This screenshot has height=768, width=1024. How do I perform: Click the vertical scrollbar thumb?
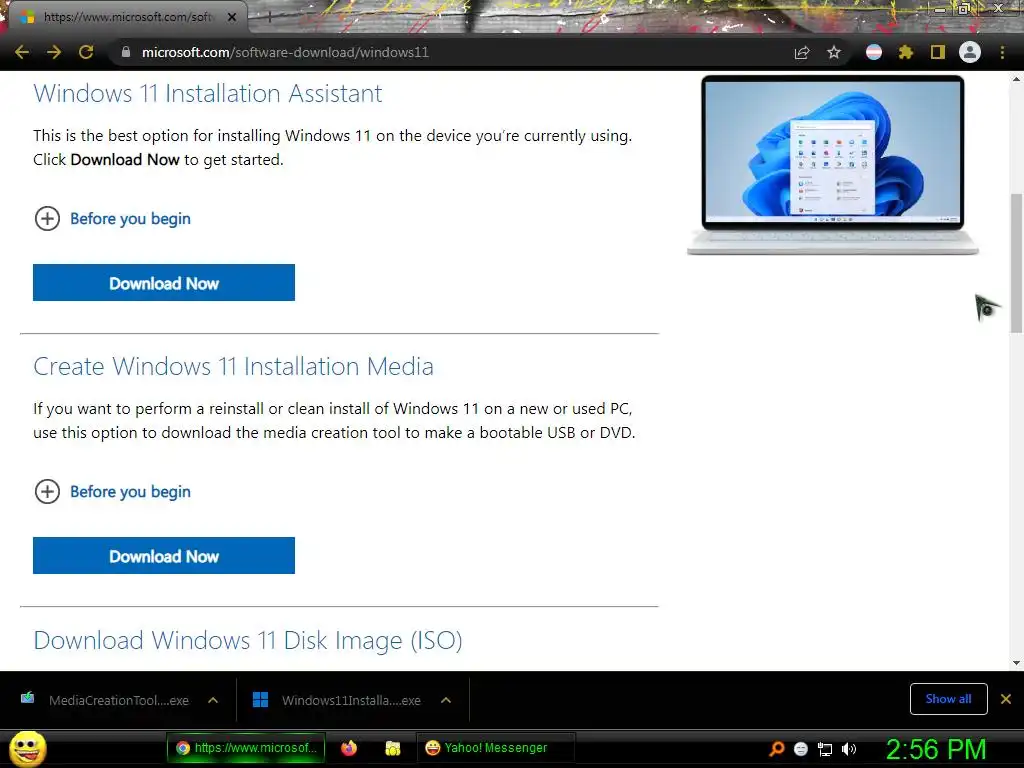pos(1016,263)
